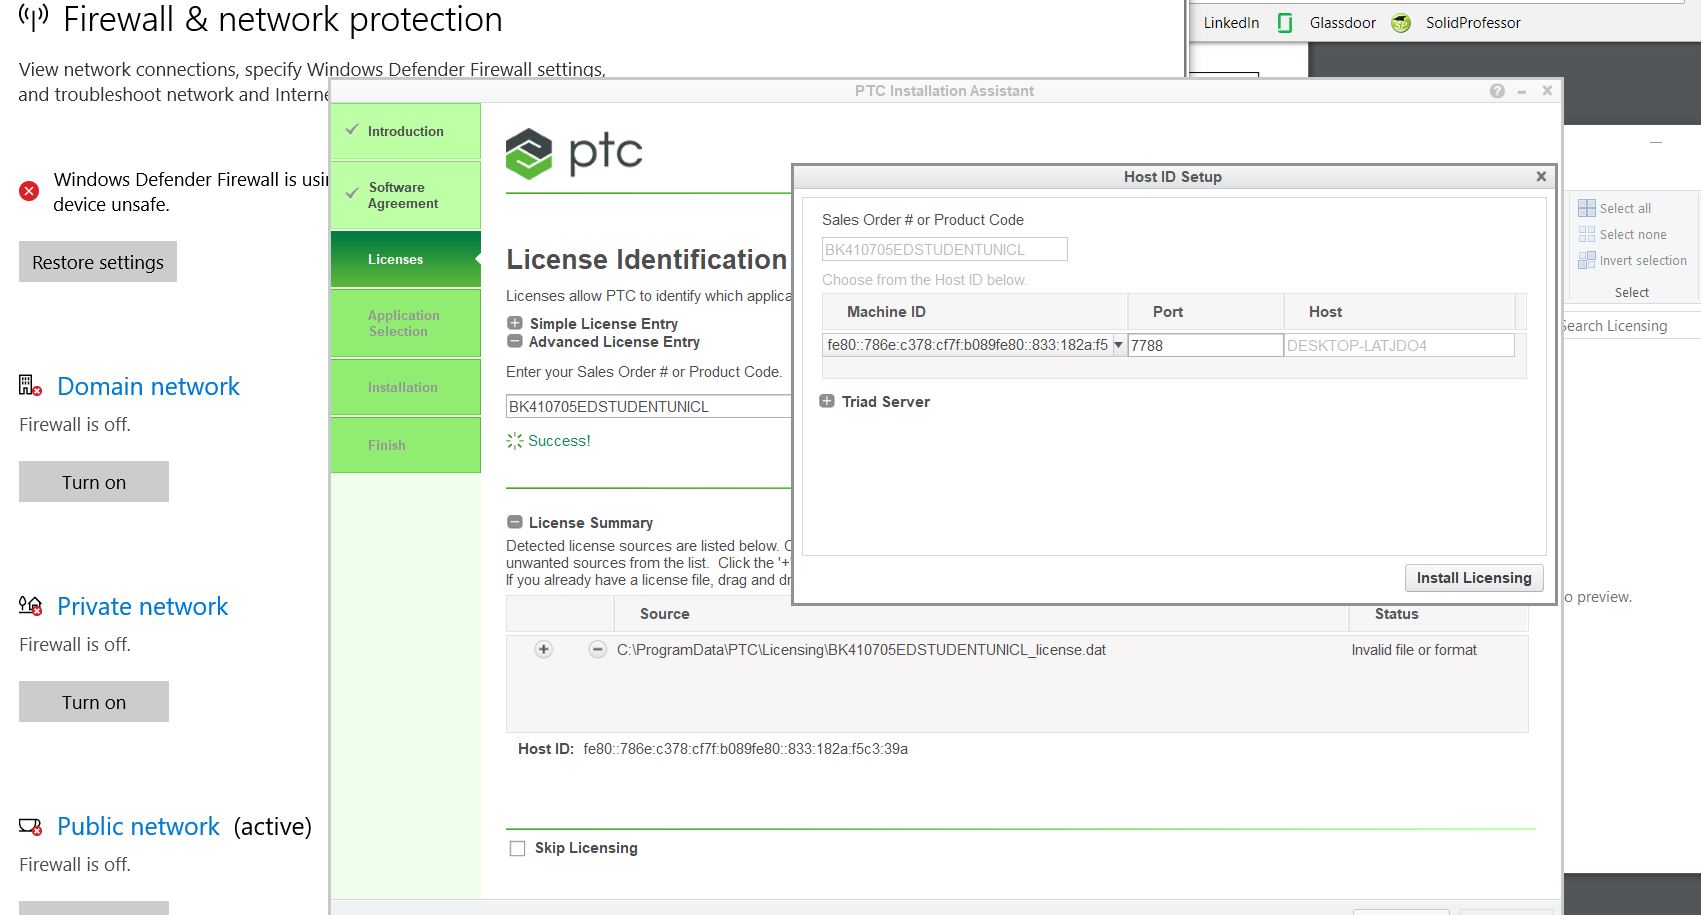The height and width of the screenshot is (915, 1701).
Task: Tick the Skip Licensing checkbox
Action: click(x=517, y=848)
